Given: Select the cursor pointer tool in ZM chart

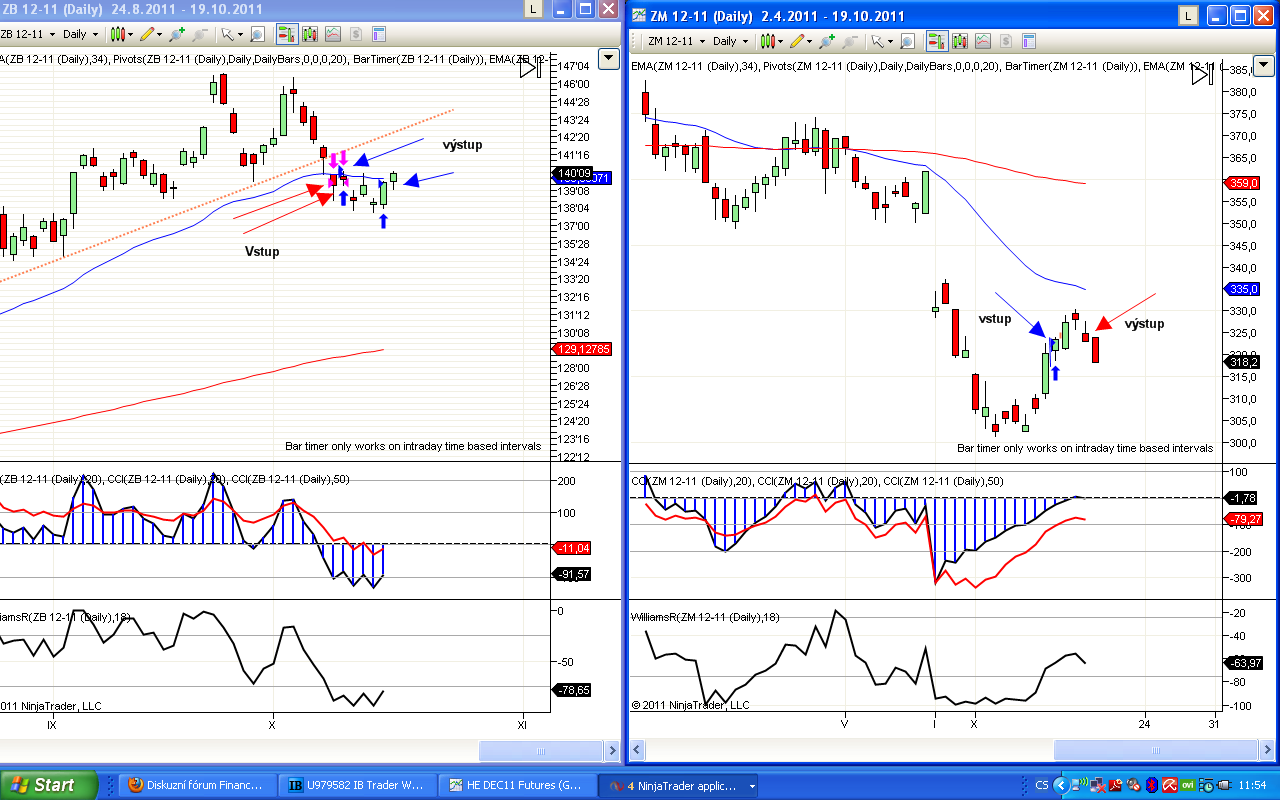Looking at the screenshot, I should point(877,41).
